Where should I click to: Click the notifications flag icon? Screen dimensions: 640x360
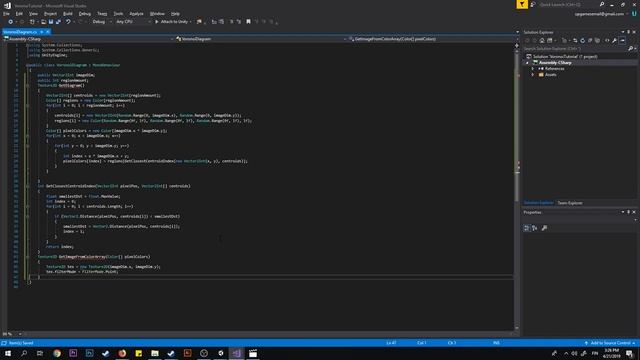(x=522, y=4)
